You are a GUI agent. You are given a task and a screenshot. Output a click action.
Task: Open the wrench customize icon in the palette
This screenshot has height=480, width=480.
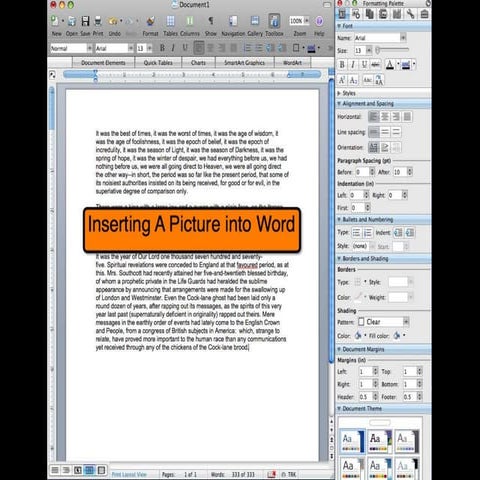pos(410,14)
